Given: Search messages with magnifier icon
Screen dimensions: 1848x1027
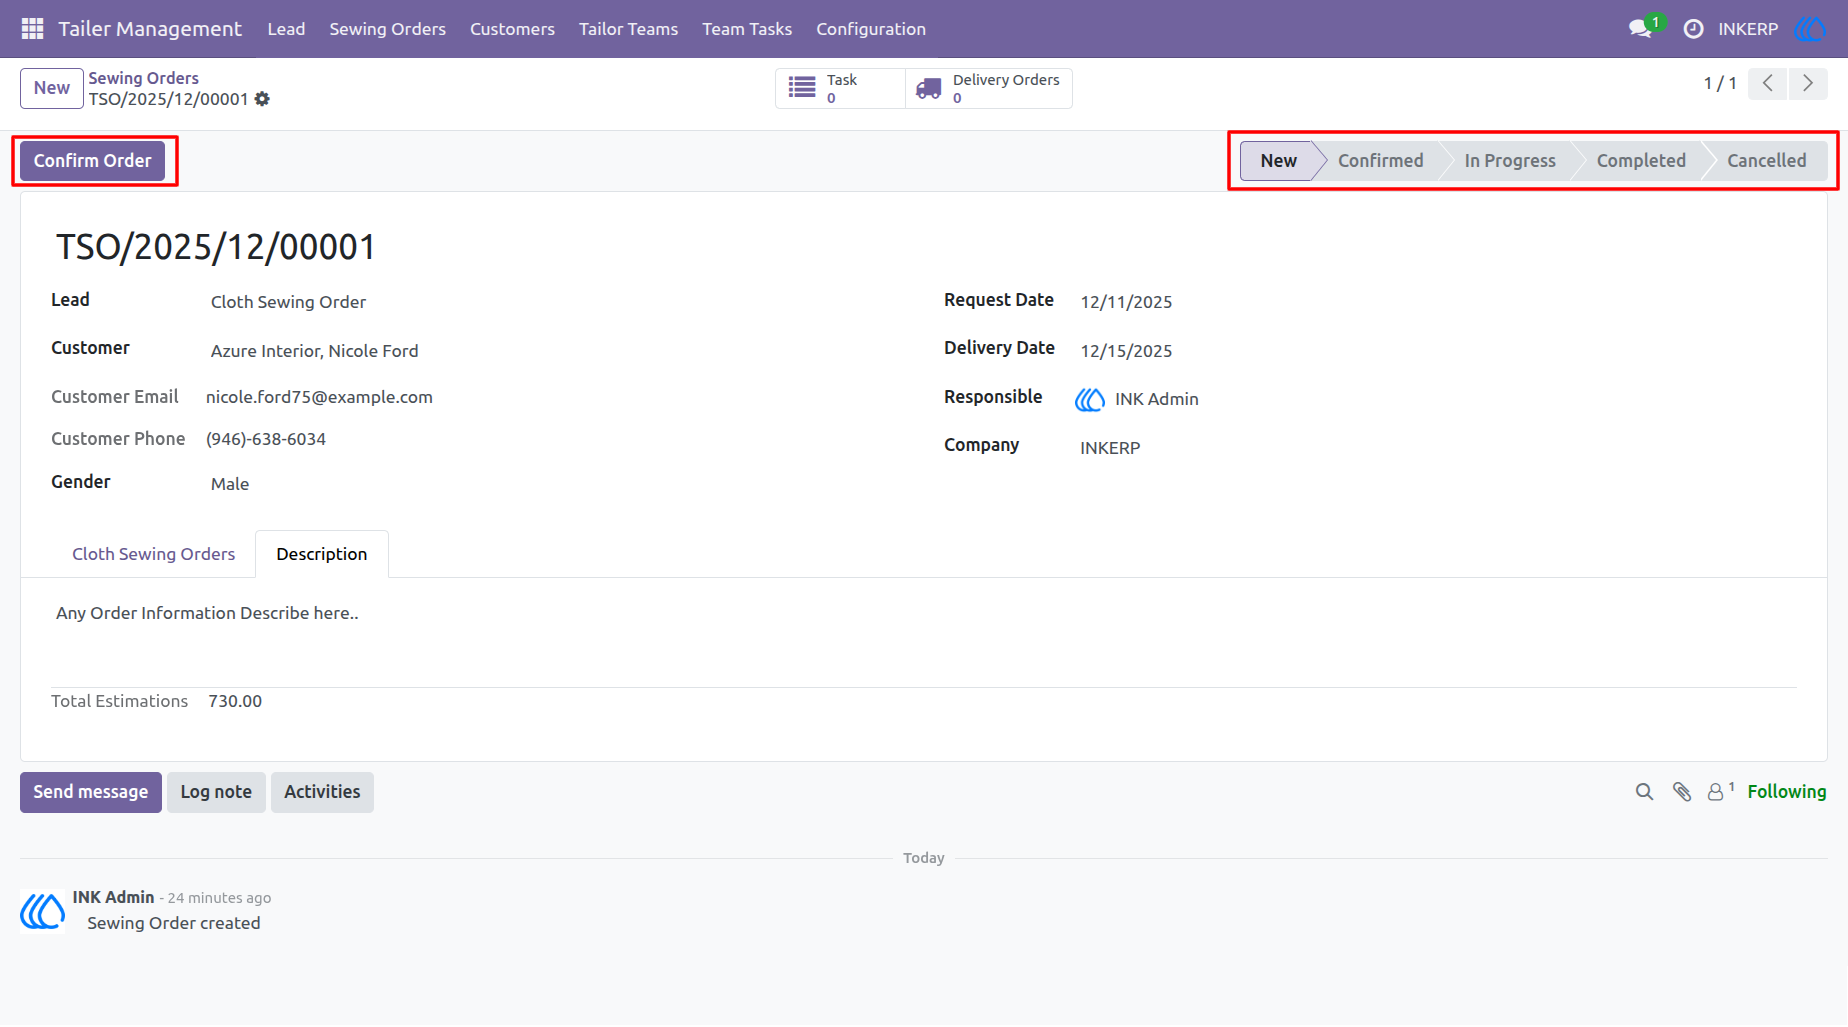Looking at the screenshot, I should click(1644, 792).
